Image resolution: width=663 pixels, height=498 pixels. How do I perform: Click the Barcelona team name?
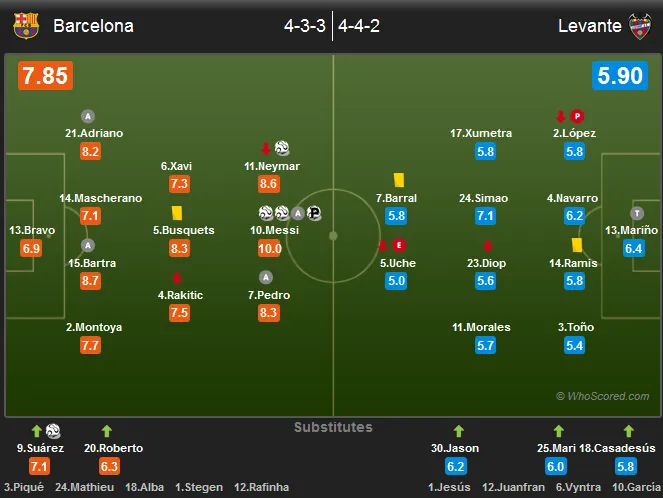pos(93,26)
